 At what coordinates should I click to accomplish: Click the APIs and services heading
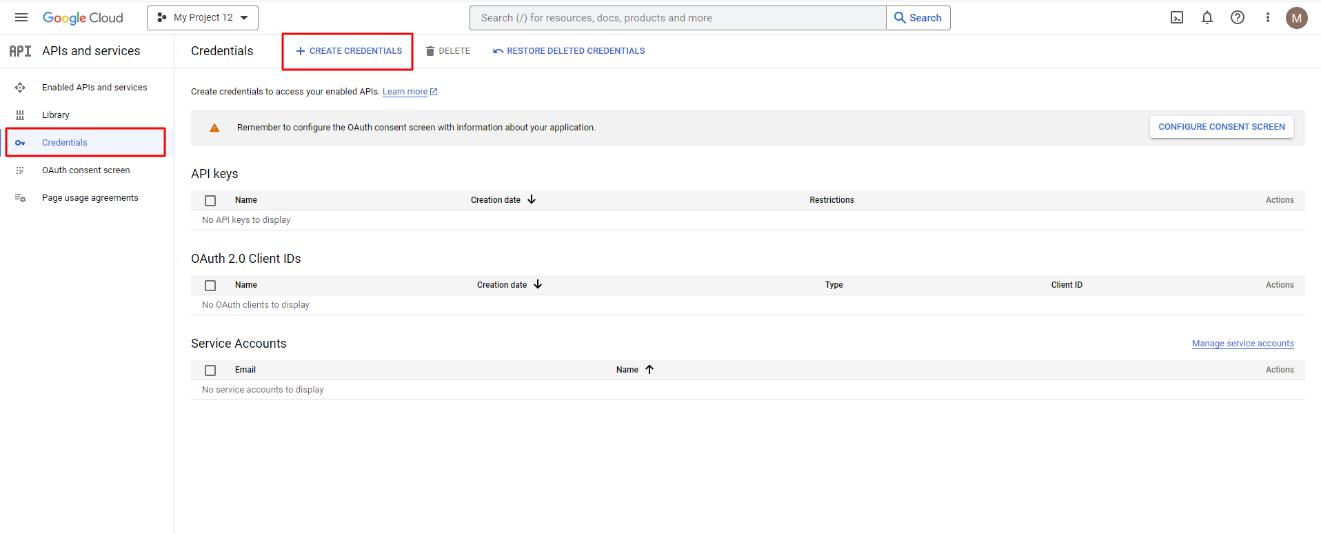[91, 51]
